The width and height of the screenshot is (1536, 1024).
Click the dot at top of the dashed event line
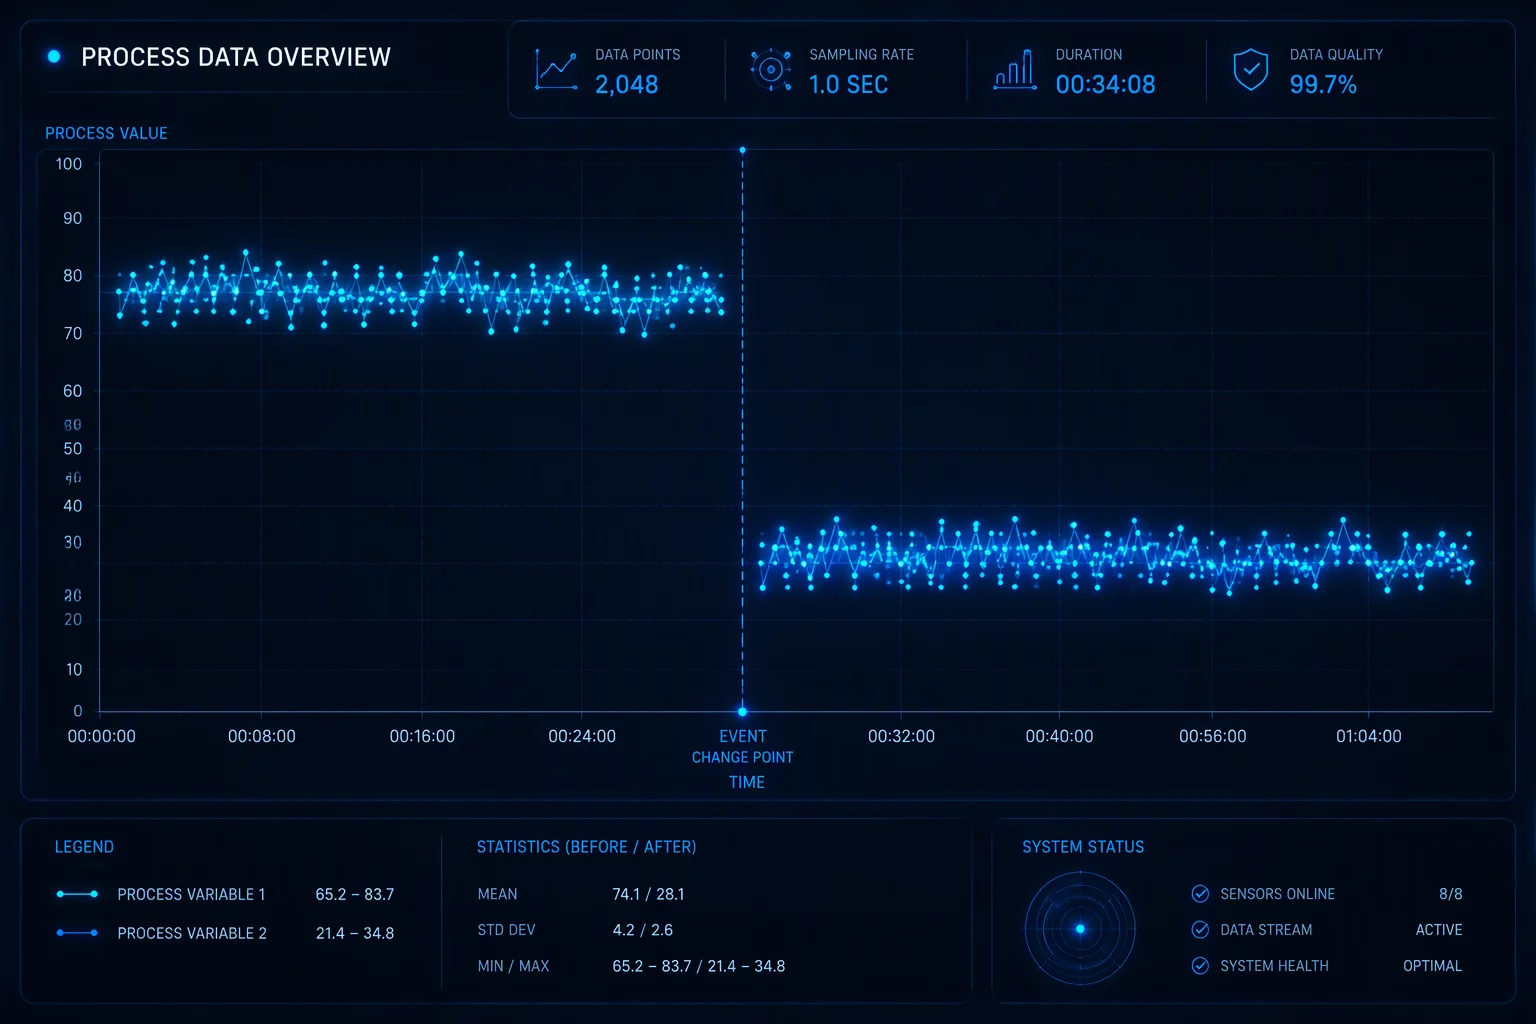(x=742, y=150)
